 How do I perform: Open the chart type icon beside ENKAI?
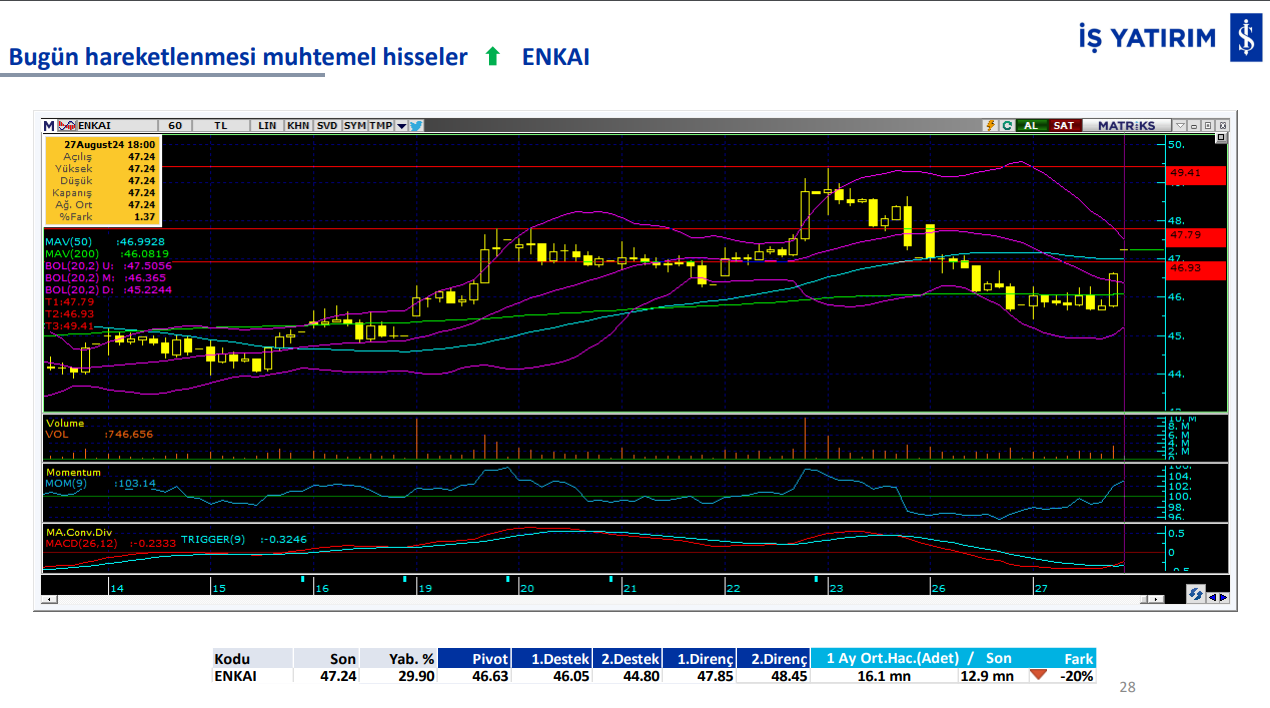point(66,126)
